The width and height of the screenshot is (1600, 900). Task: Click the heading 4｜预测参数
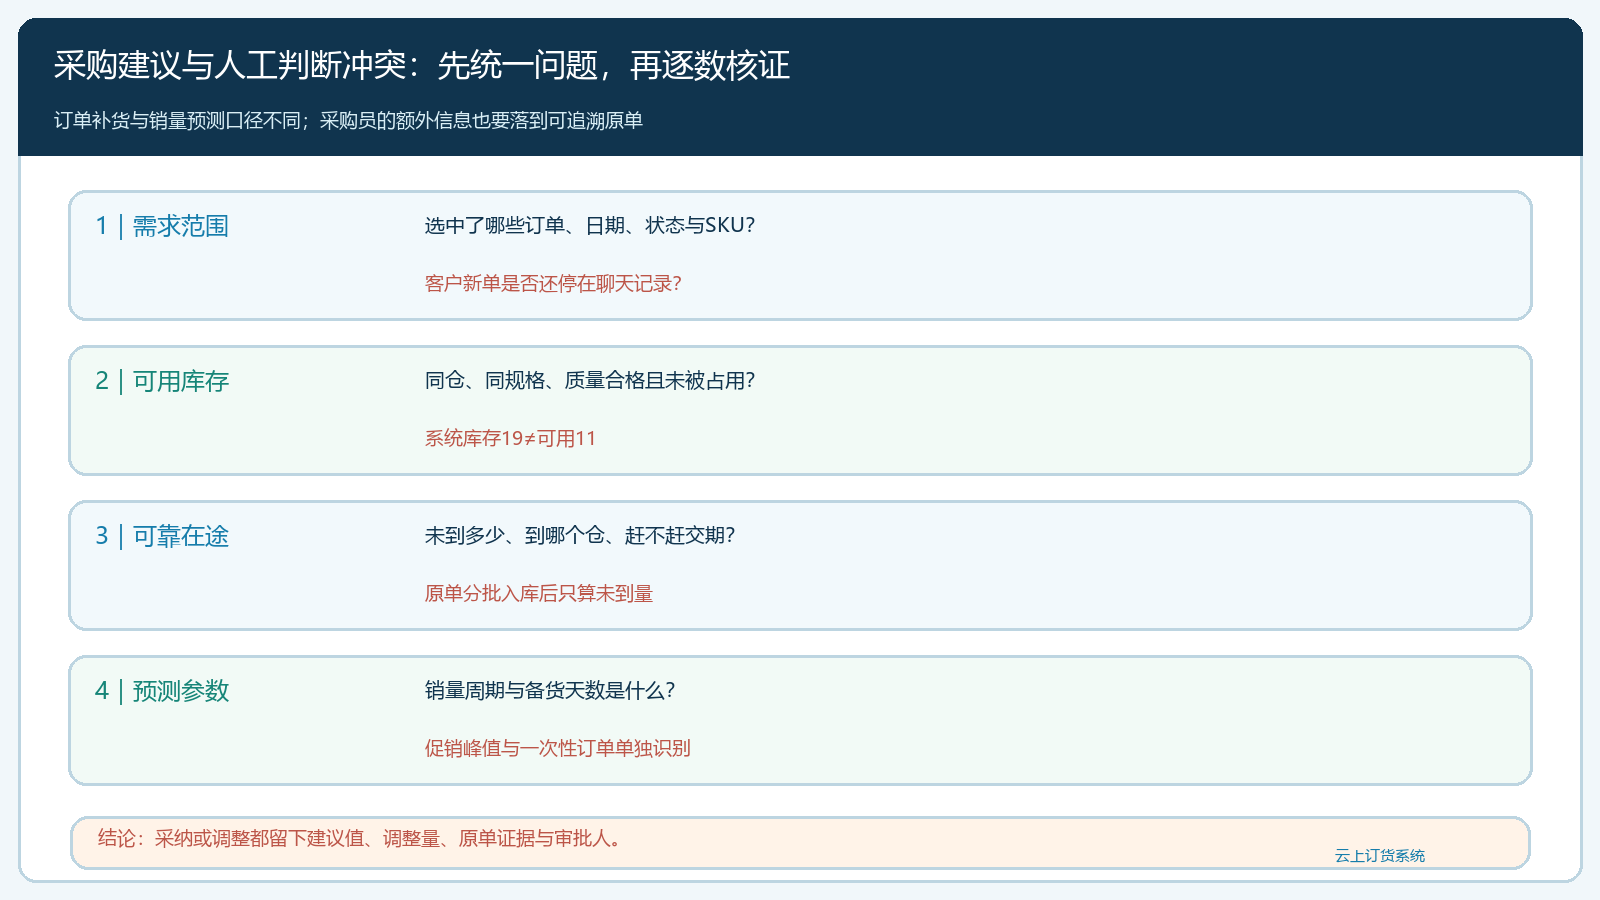coord(162,691)
